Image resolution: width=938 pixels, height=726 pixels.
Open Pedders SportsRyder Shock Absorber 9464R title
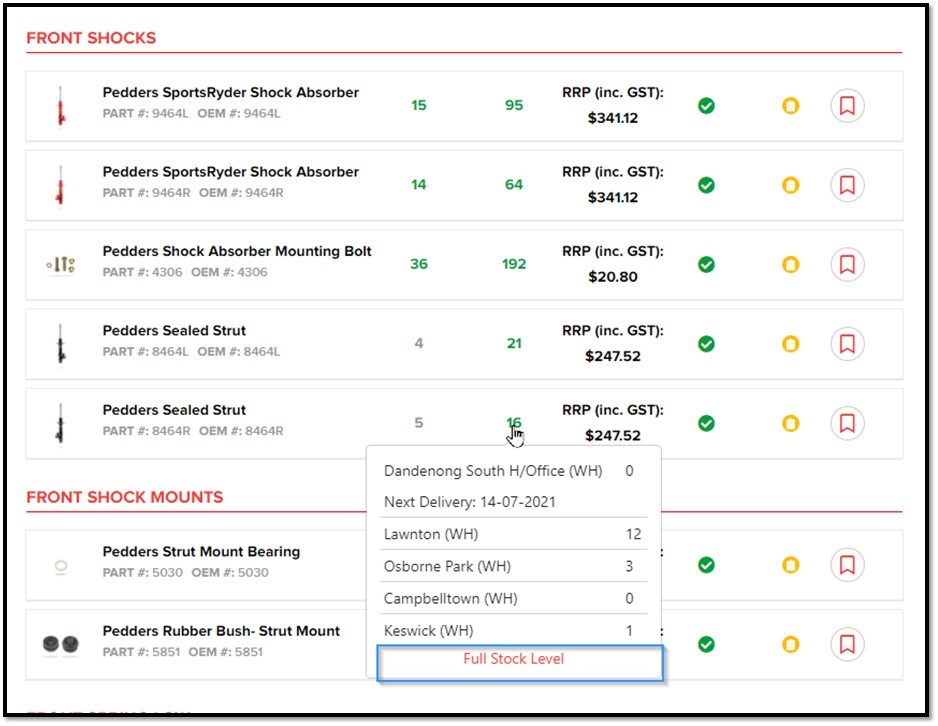tap(230, 172)
